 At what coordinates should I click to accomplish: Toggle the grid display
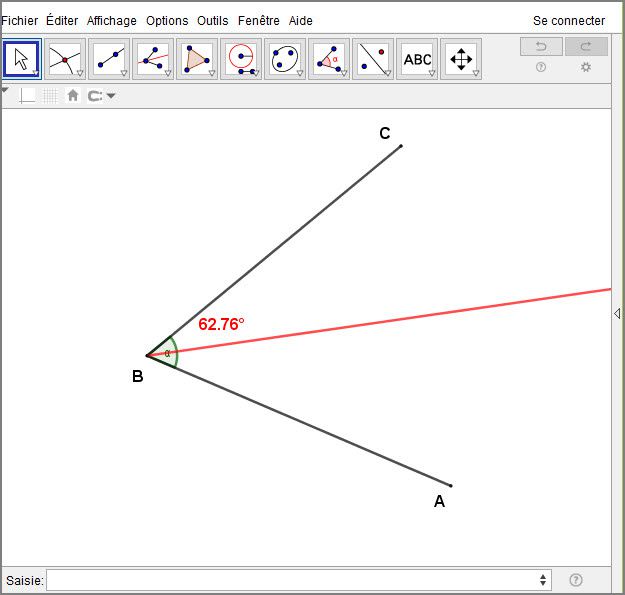pyautogui.click(x=50, y=96)
